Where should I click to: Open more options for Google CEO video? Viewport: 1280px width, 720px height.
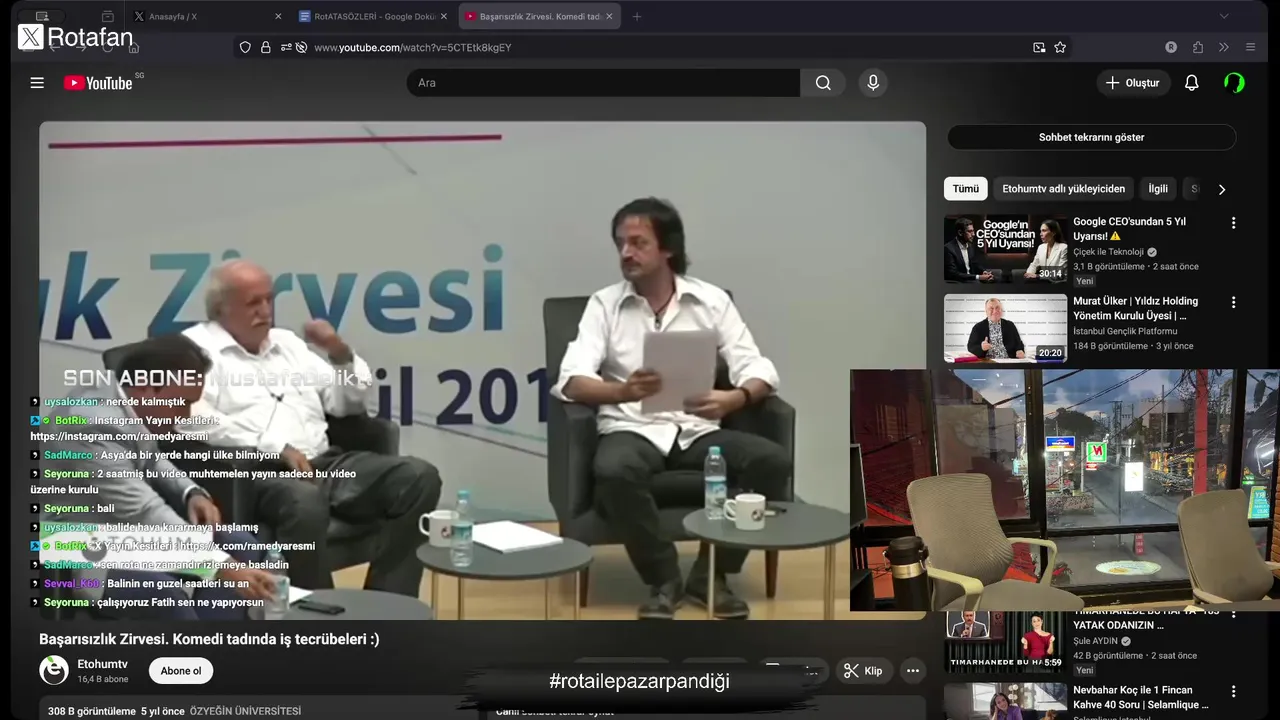[x=1233, y=223]
